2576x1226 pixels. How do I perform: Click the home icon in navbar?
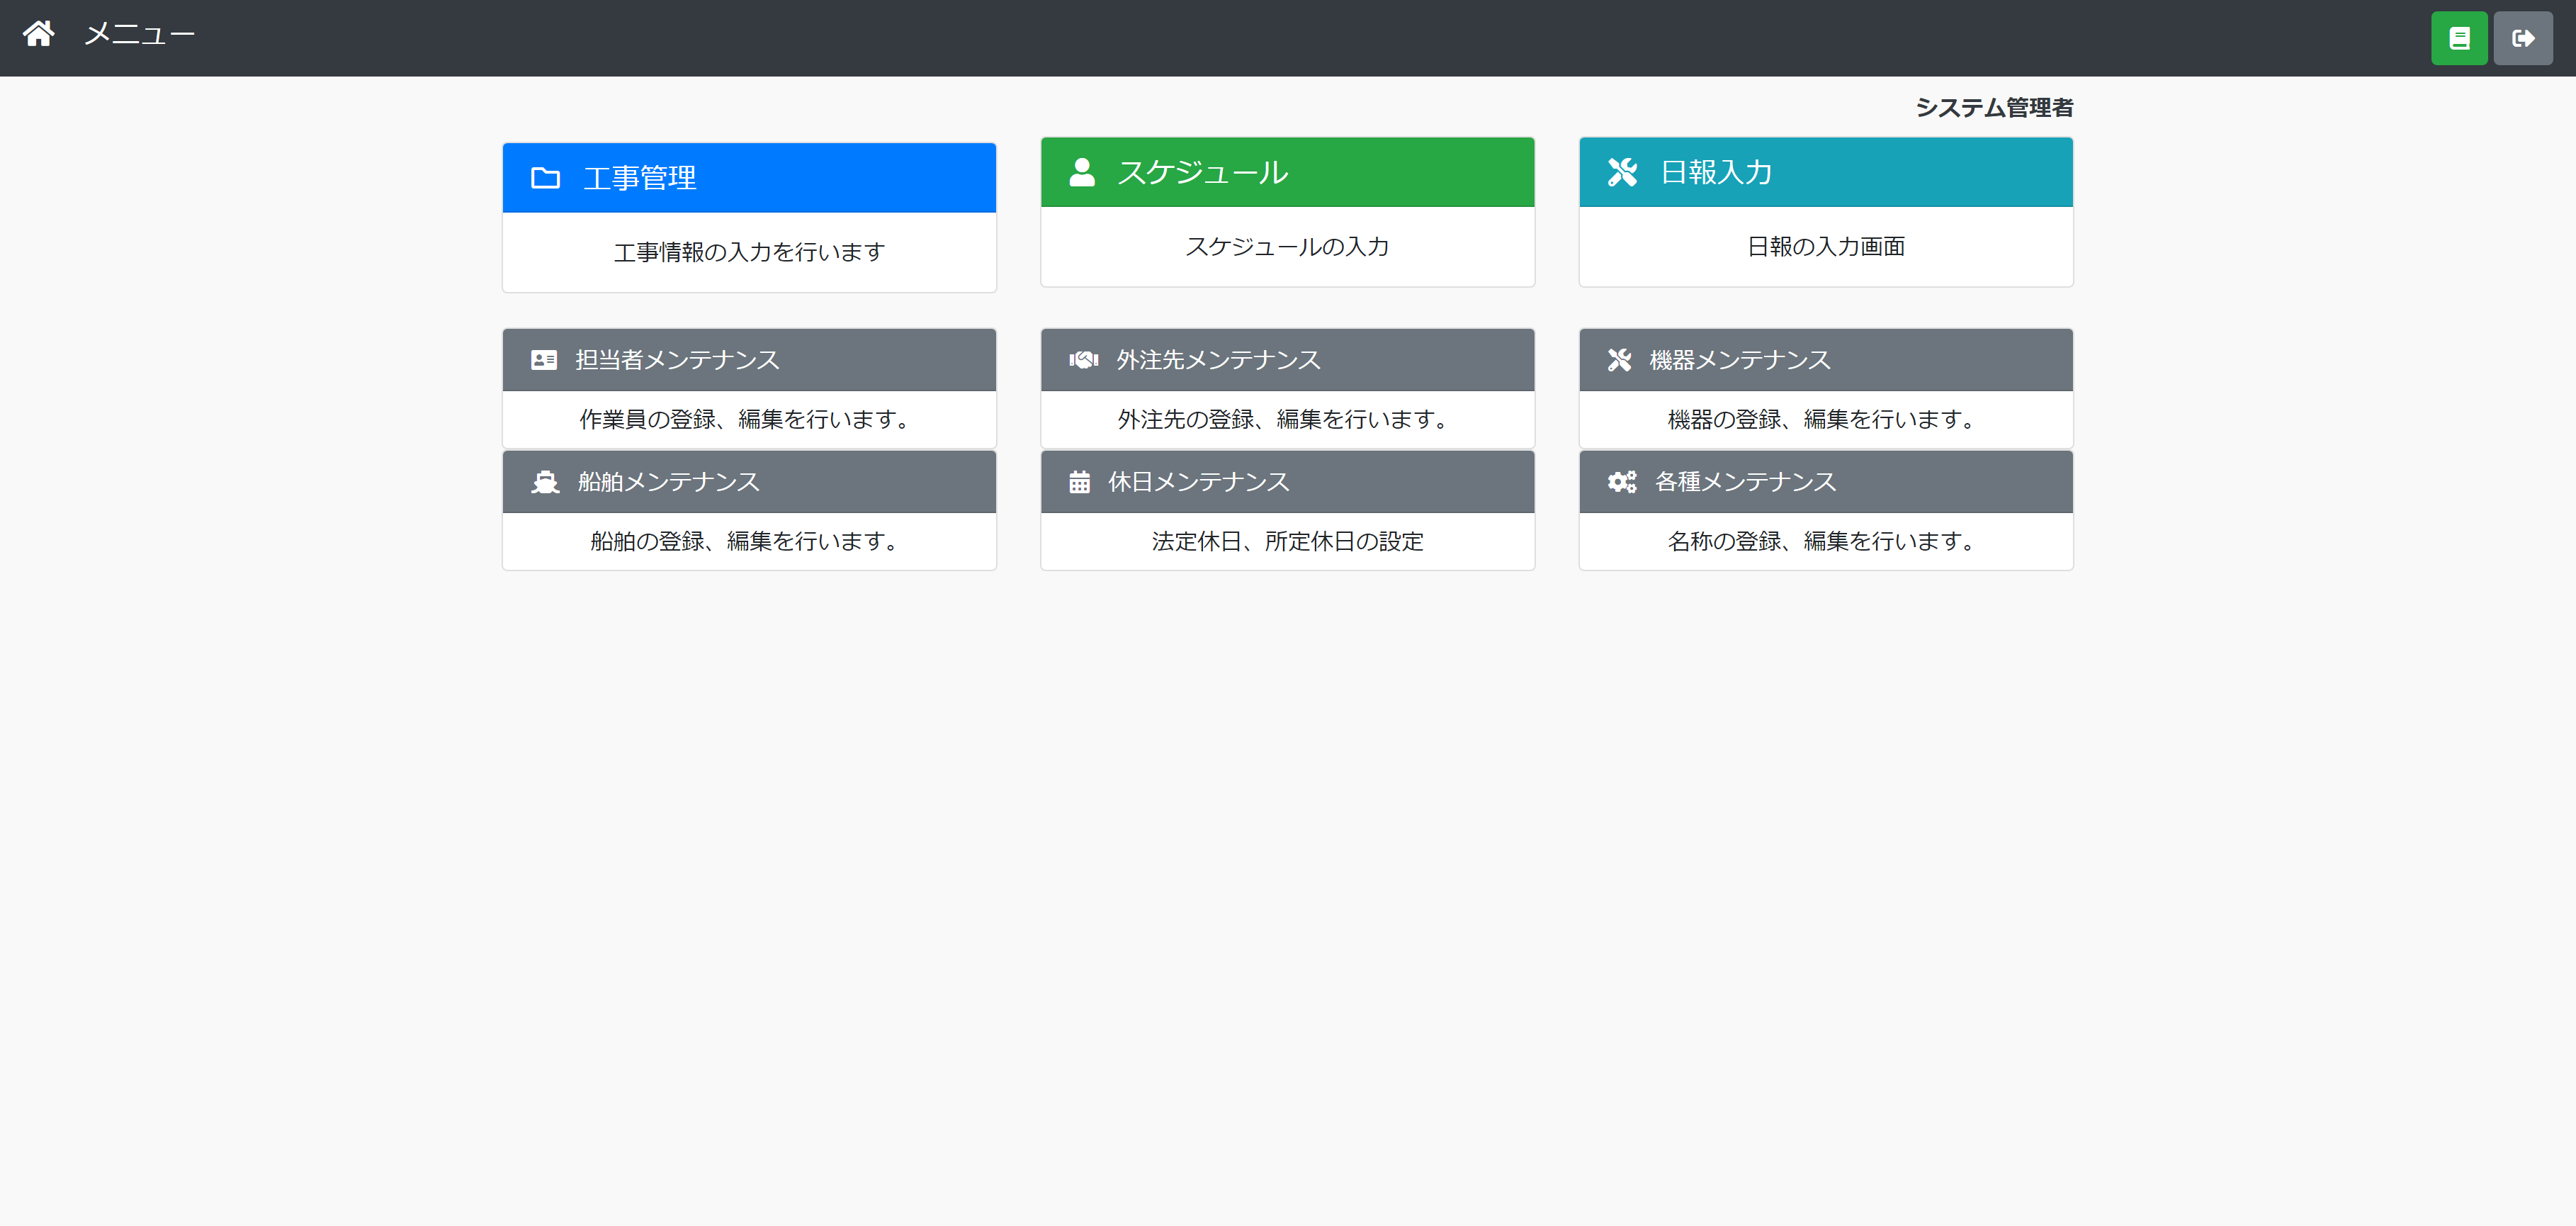click(39, 34)
